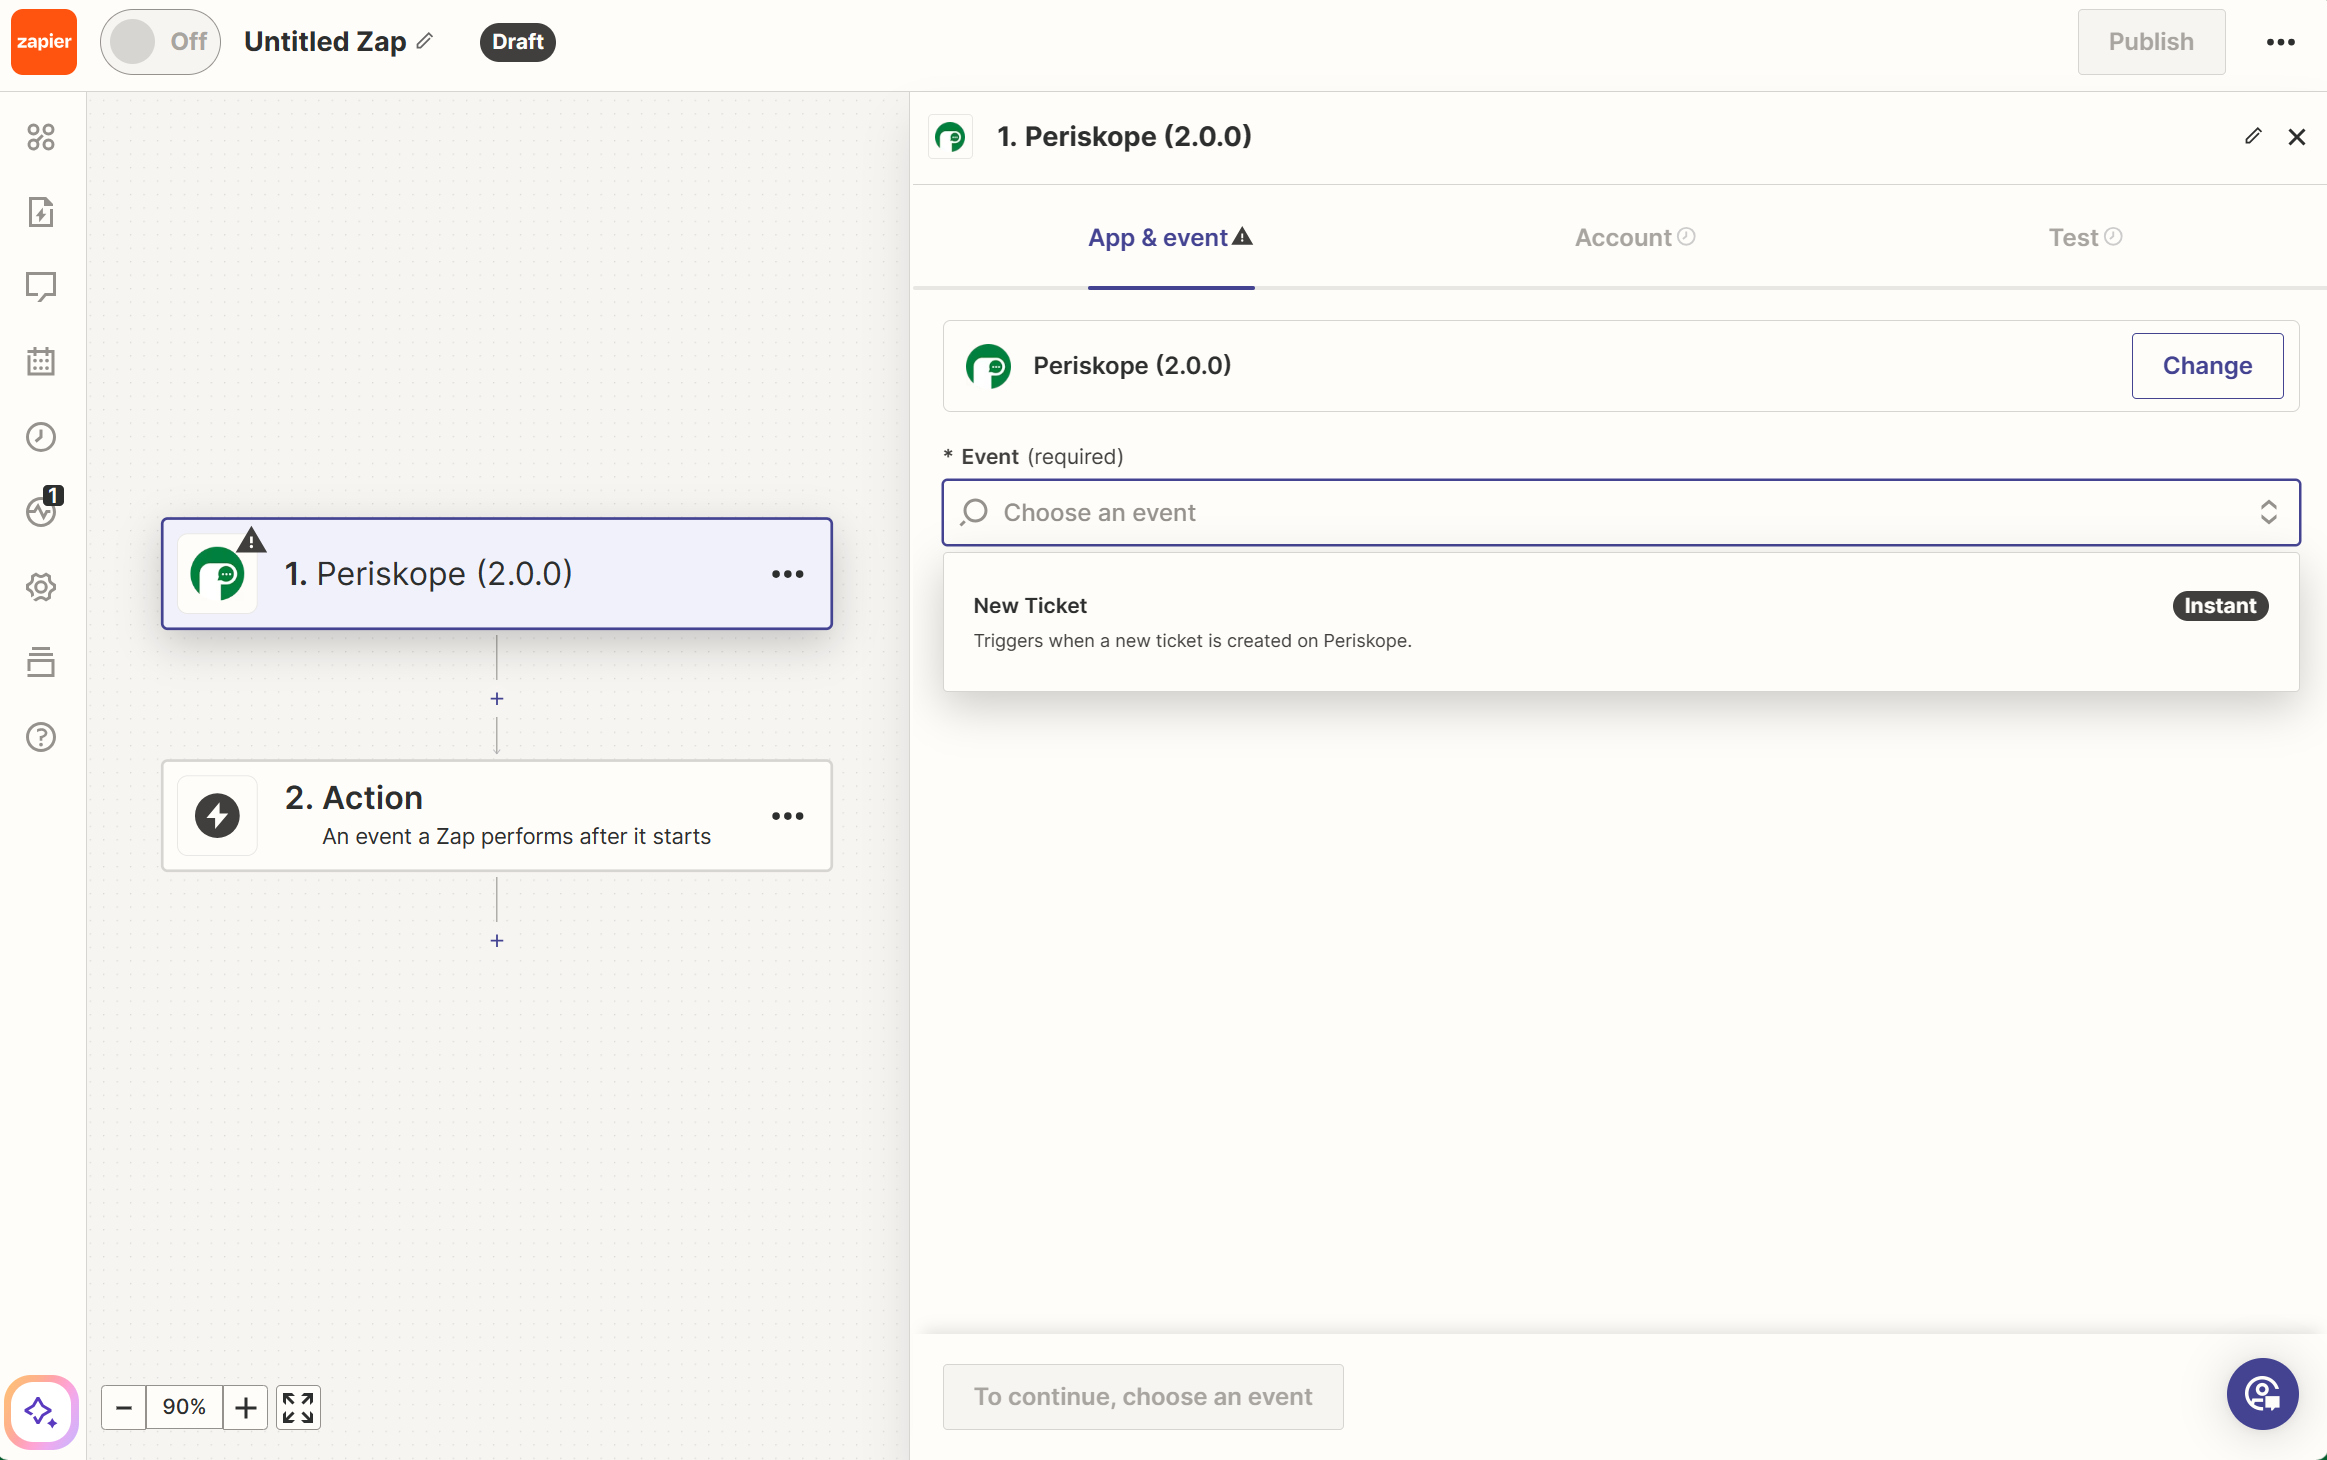Open the Zap details file icon in sidebar
Screen dimensions: 2327x1460
[x=41, y=212]
